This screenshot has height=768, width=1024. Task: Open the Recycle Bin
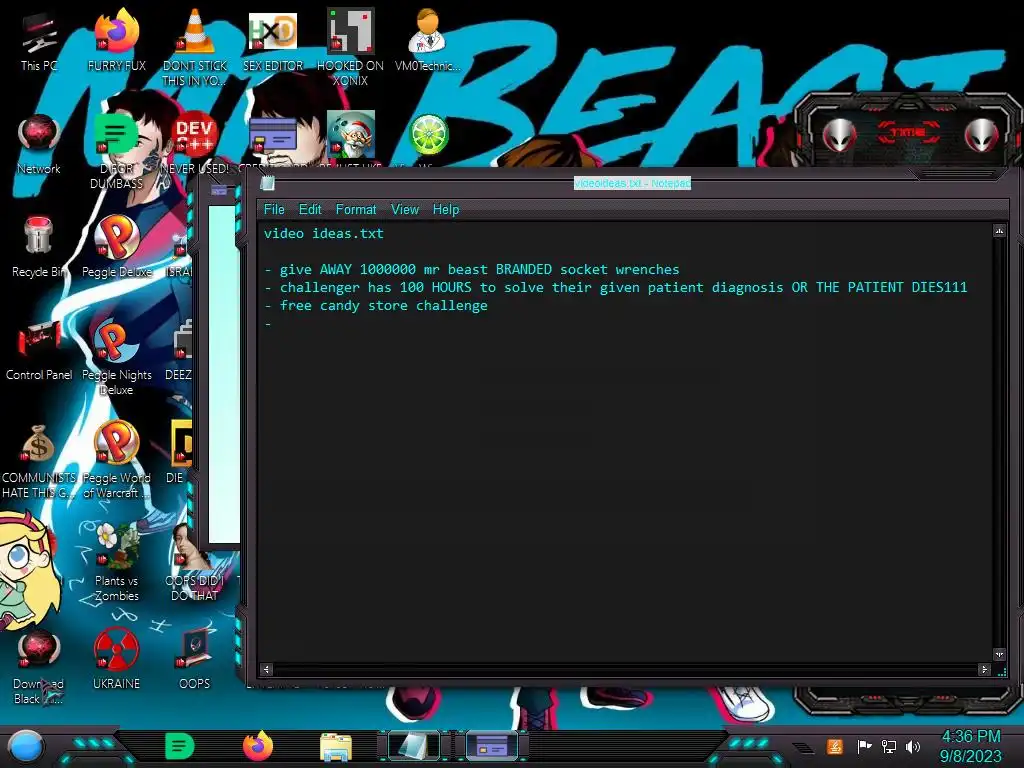(x=38, y=247)
